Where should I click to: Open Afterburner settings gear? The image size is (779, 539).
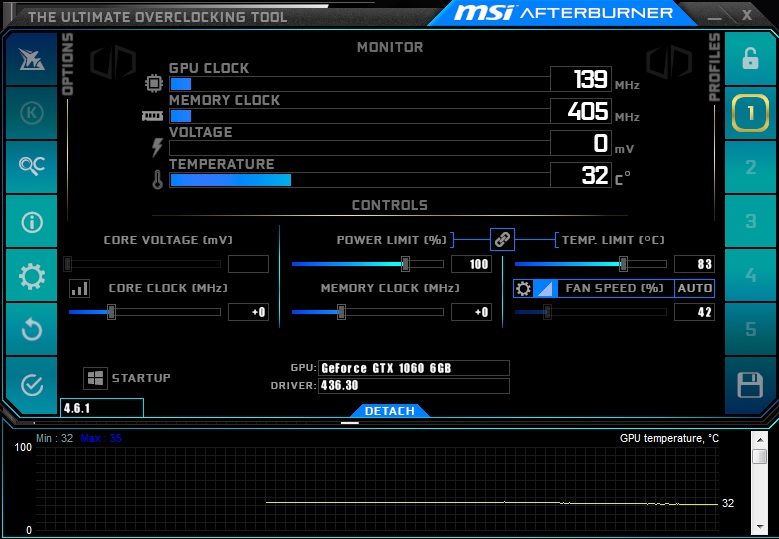point(31,275)
